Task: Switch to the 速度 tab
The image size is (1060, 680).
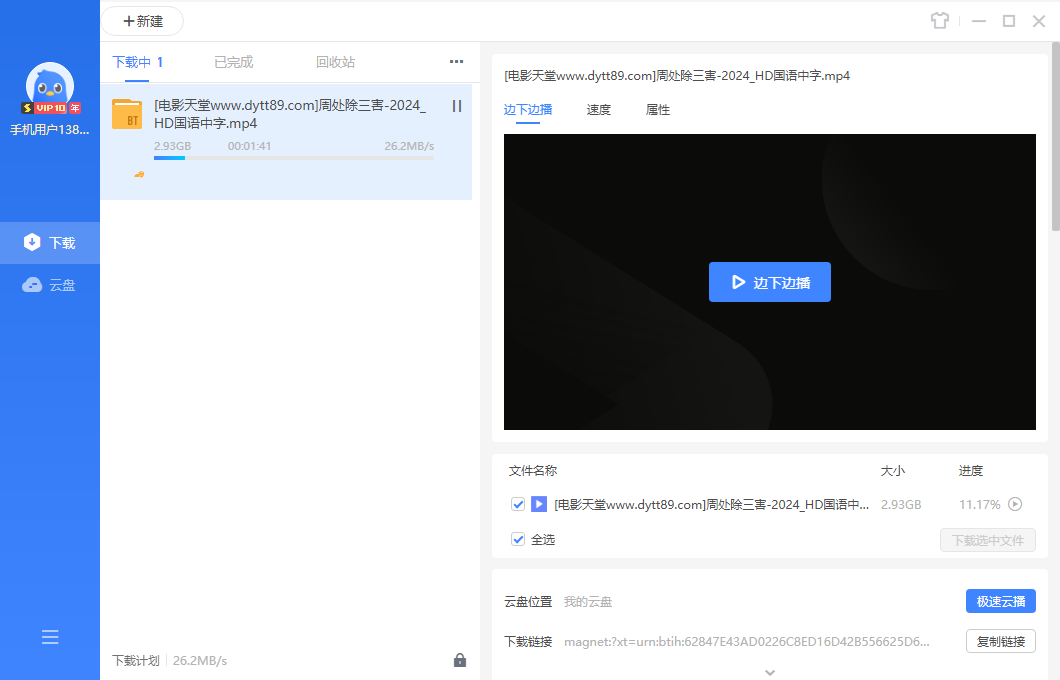Action: [x=598, y=110]
